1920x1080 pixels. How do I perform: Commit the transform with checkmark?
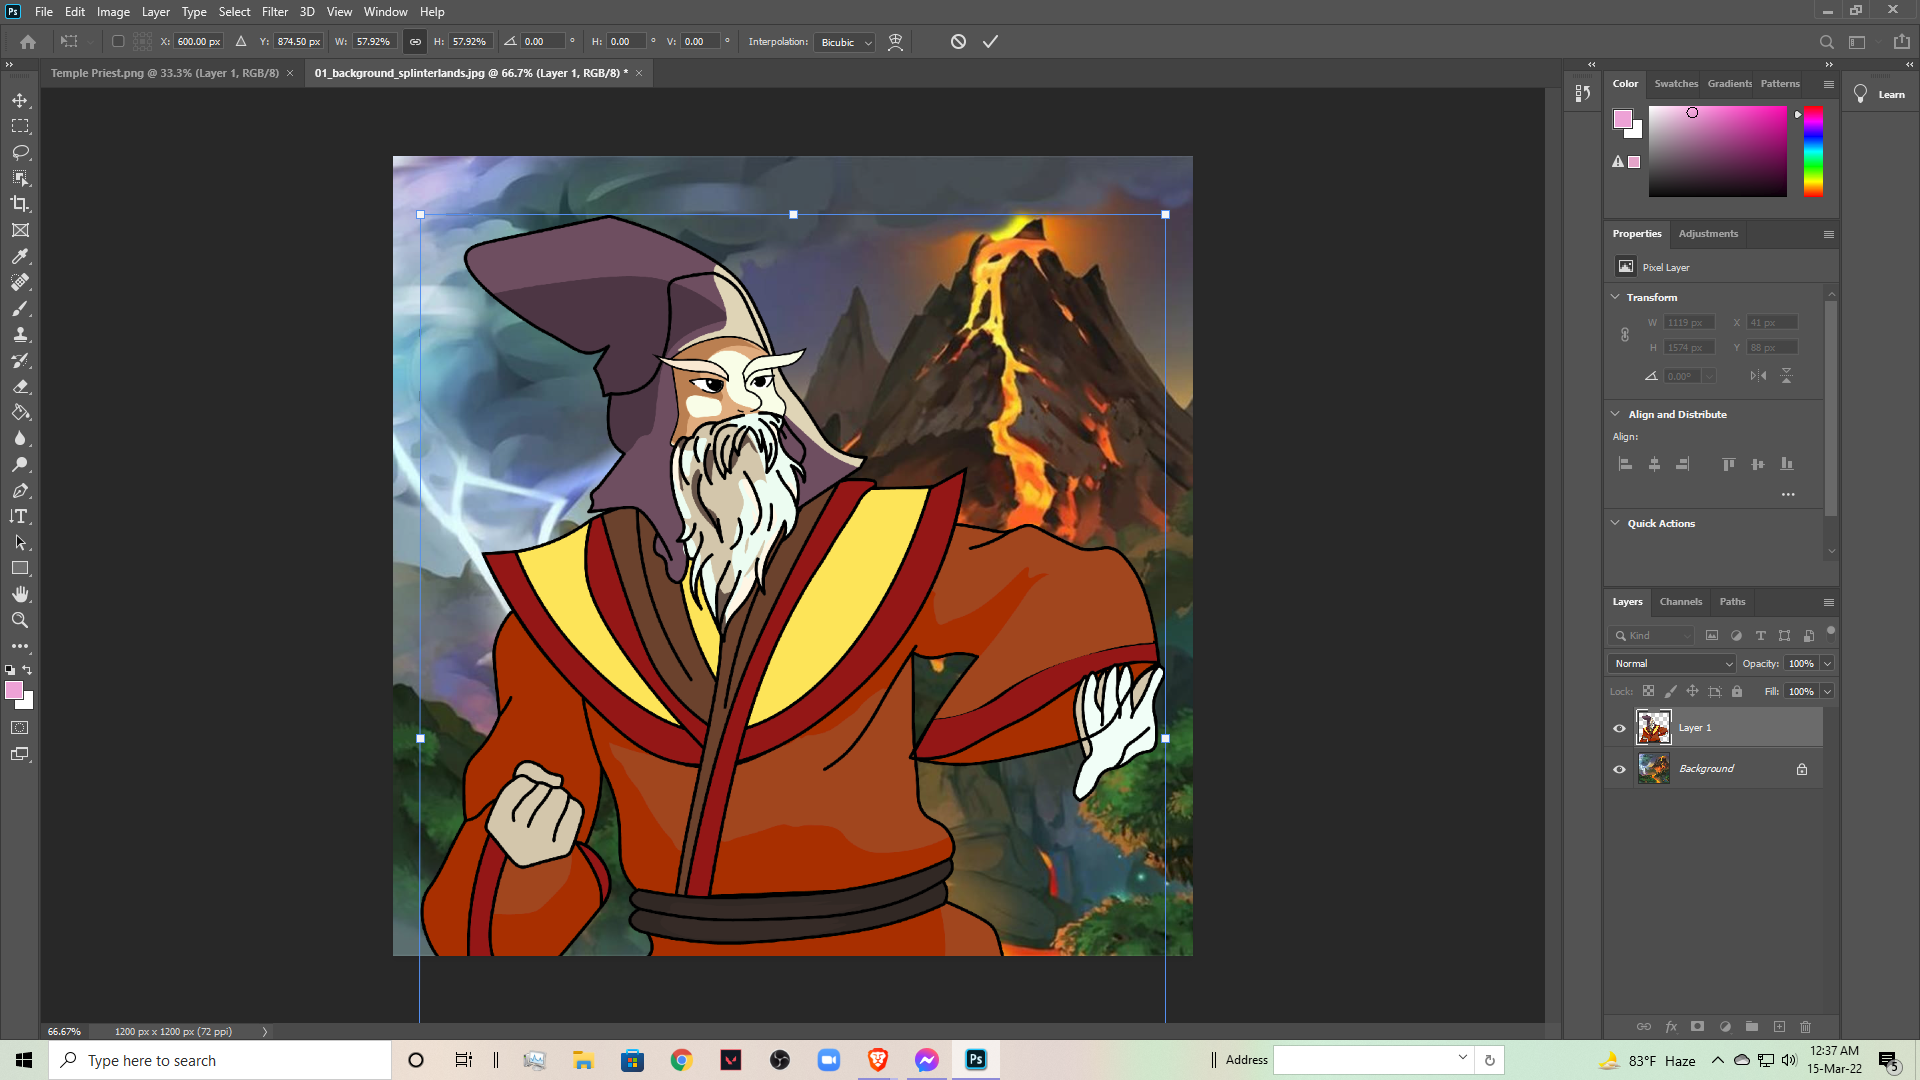990,42
